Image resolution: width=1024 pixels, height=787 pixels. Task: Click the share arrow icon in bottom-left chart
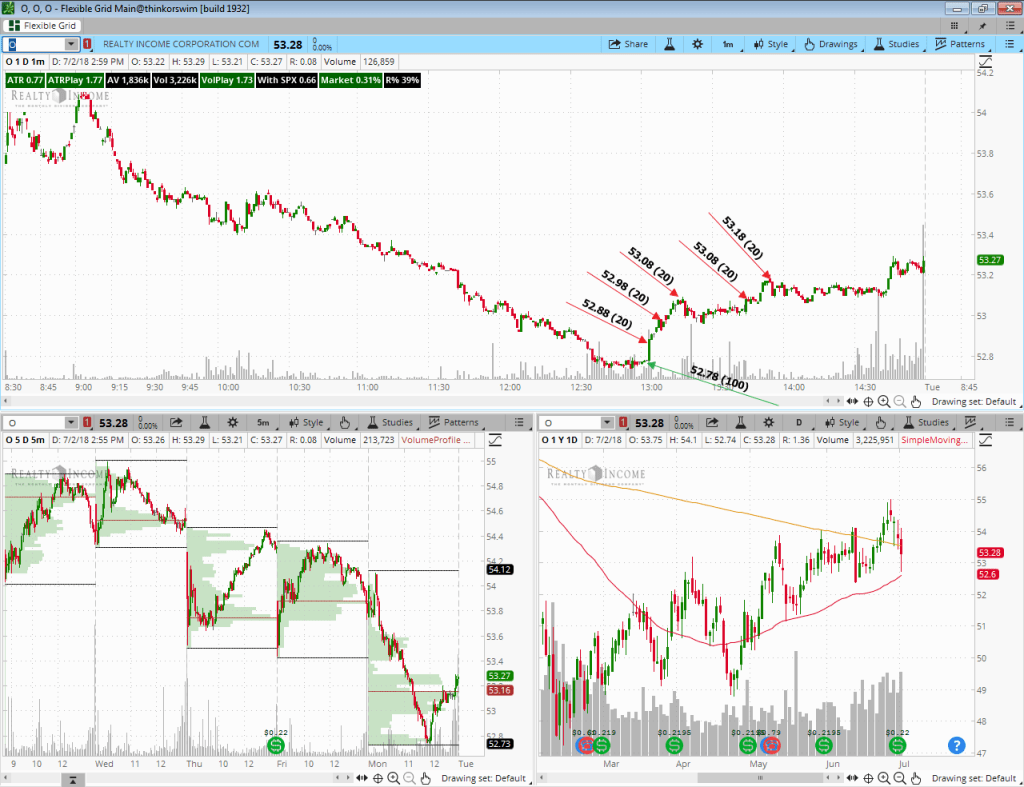[x=176, y=422]
